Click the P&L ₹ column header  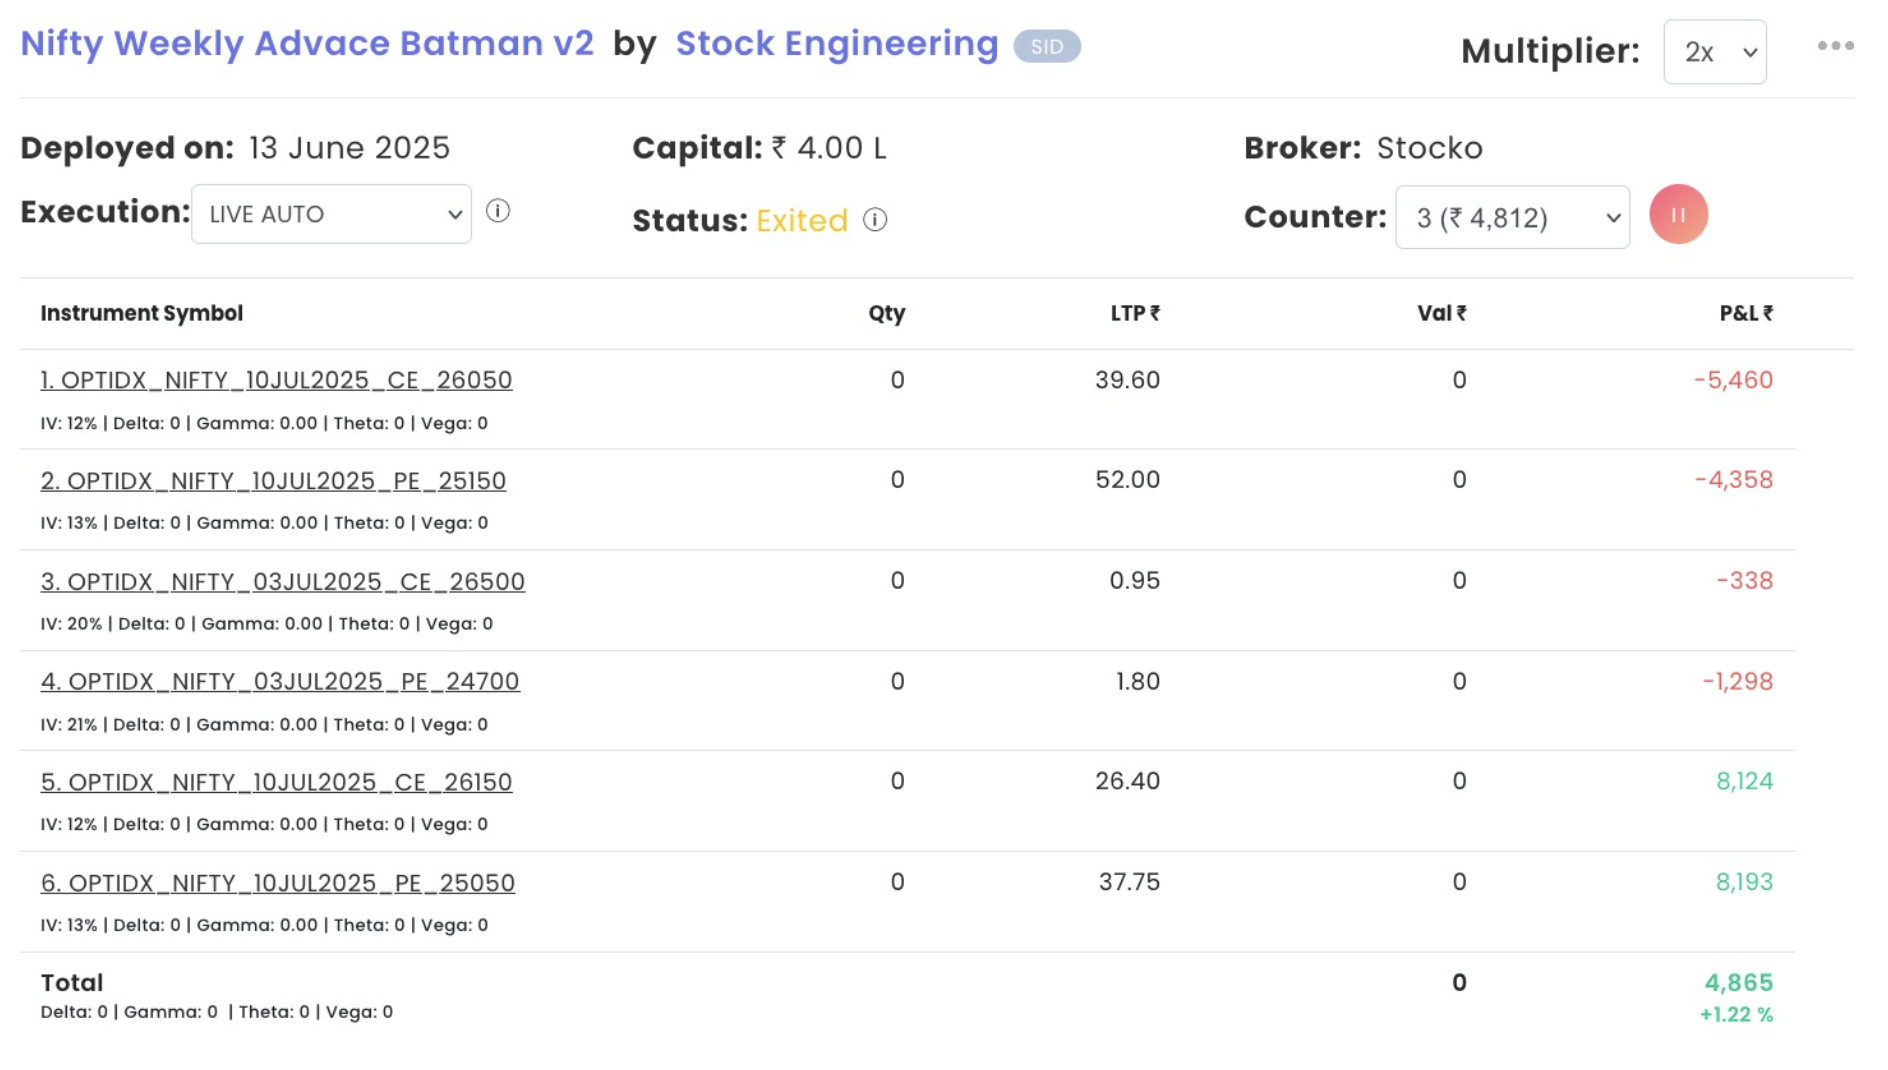coord(1745,314)
